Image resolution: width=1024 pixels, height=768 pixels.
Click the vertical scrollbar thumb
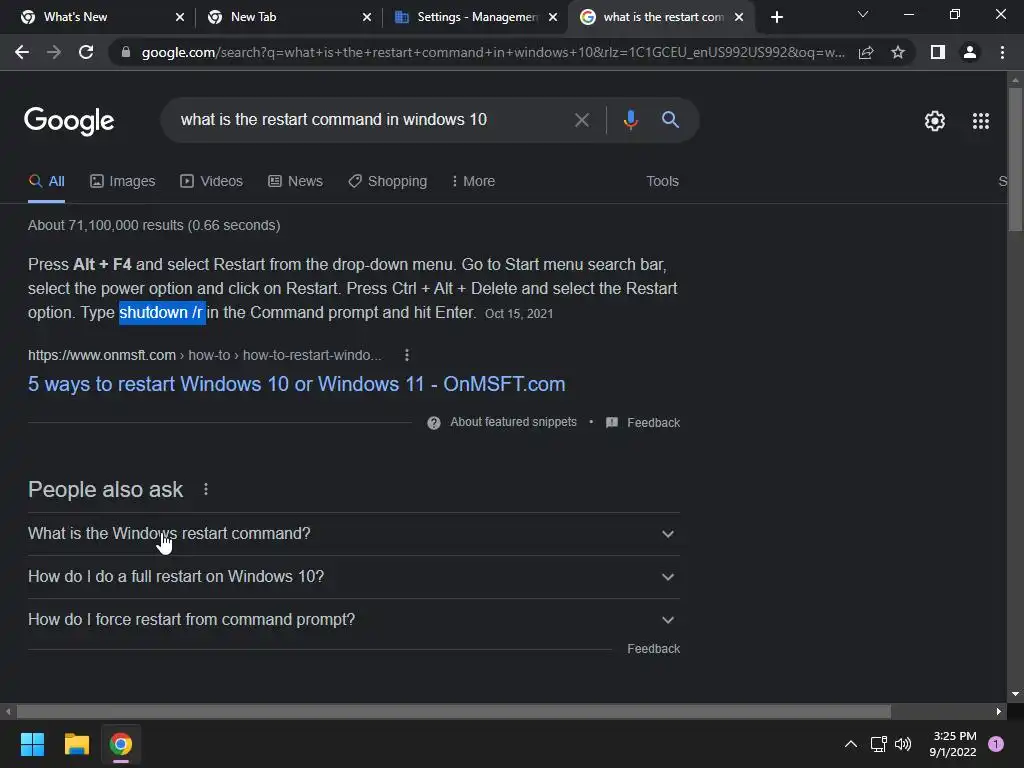pyautogui.click(x=1015, y=159)
